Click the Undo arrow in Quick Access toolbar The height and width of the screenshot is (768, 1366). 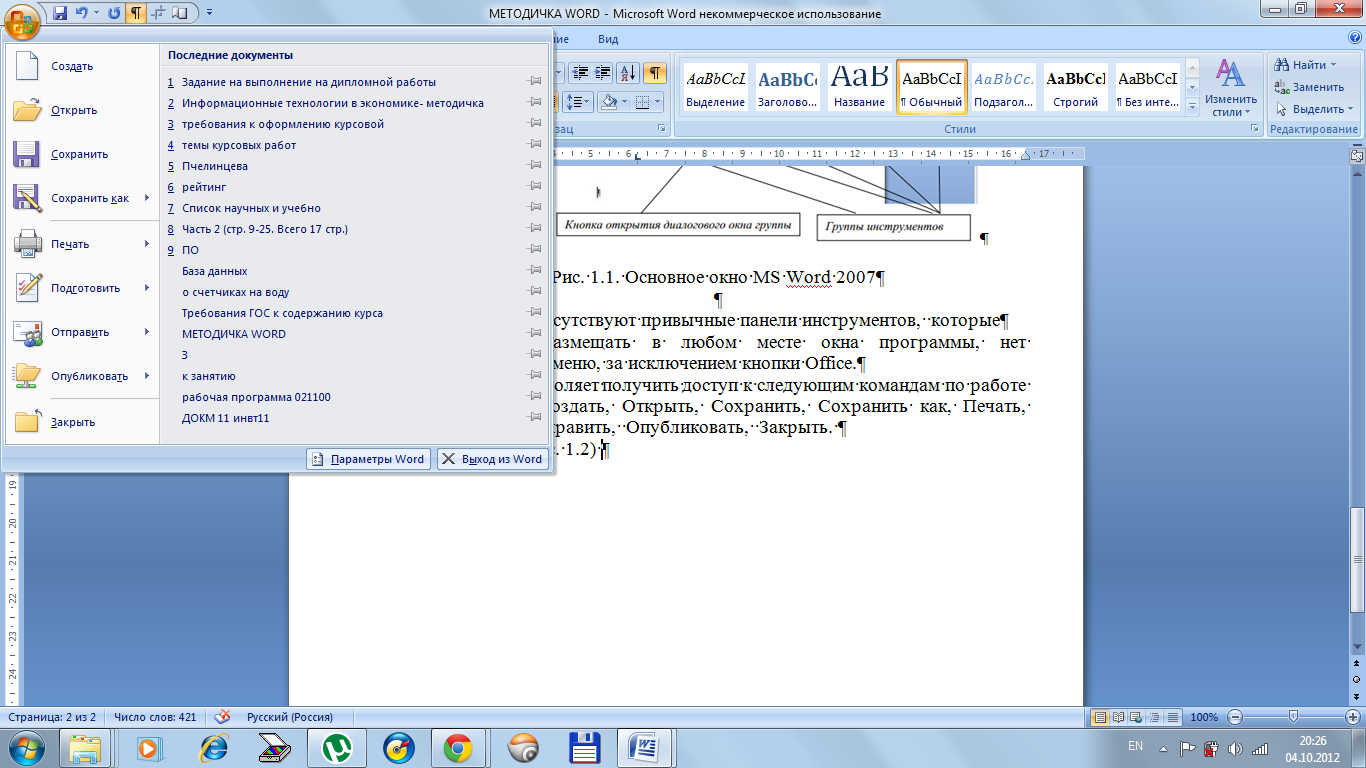click(81, 13)
